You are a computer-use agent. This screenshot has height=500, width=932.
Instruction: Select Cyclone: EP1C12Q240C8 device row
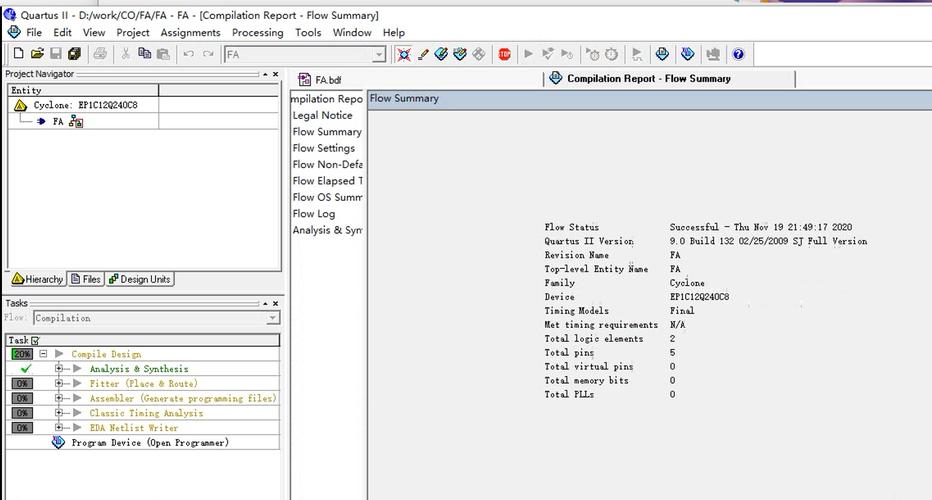click(85, 105)
